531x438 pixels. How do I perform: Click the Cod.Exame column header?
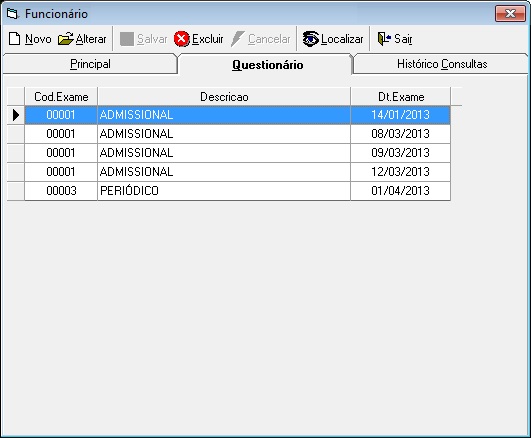pyautogui.click(x=61, y=97)
